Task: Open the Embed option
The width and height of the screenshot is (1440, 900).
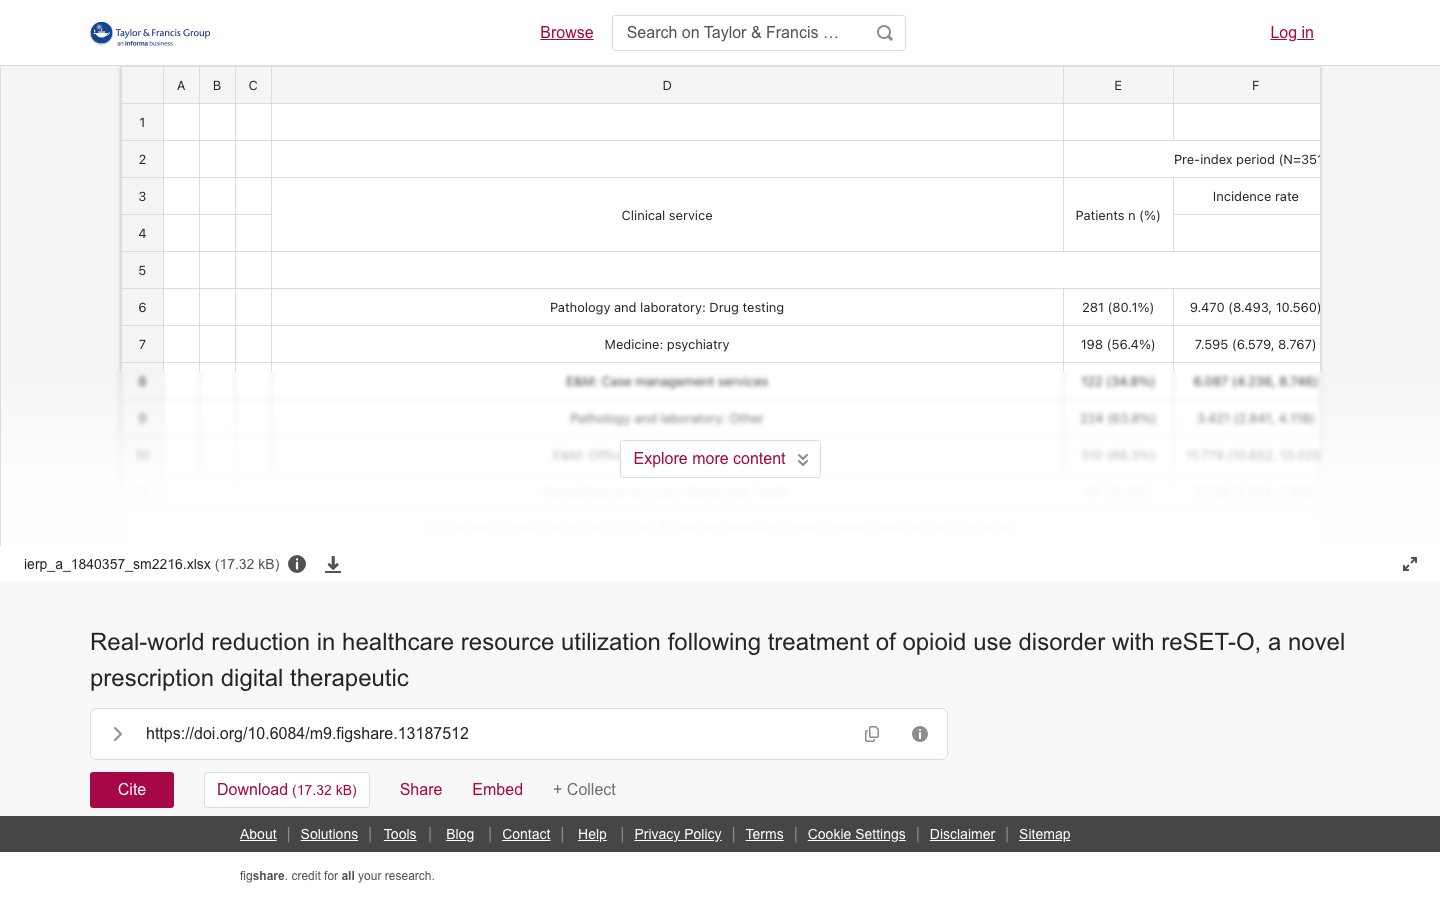Action: click(497, 790)
